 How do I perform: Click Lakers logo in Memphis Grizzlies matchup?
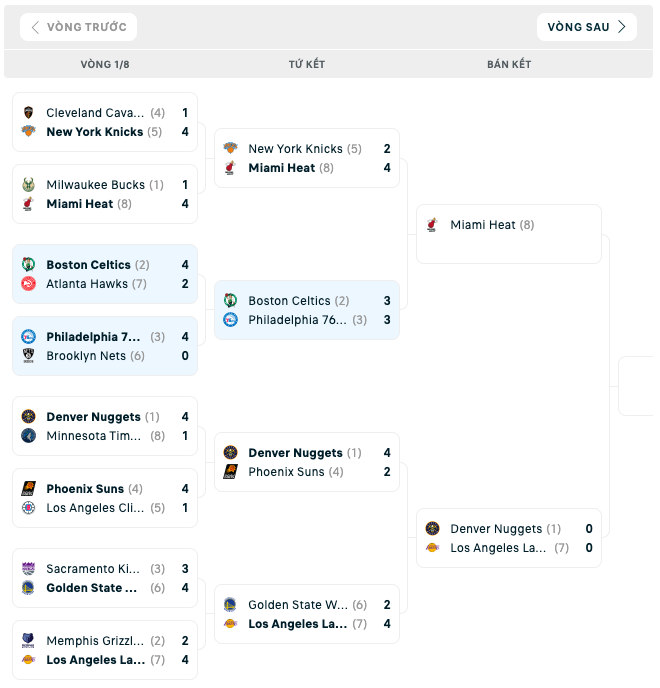[29, 659]
